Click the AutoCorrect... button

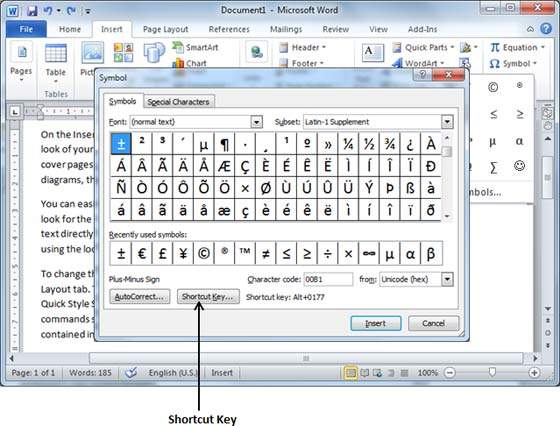click(x=140, y=297)
